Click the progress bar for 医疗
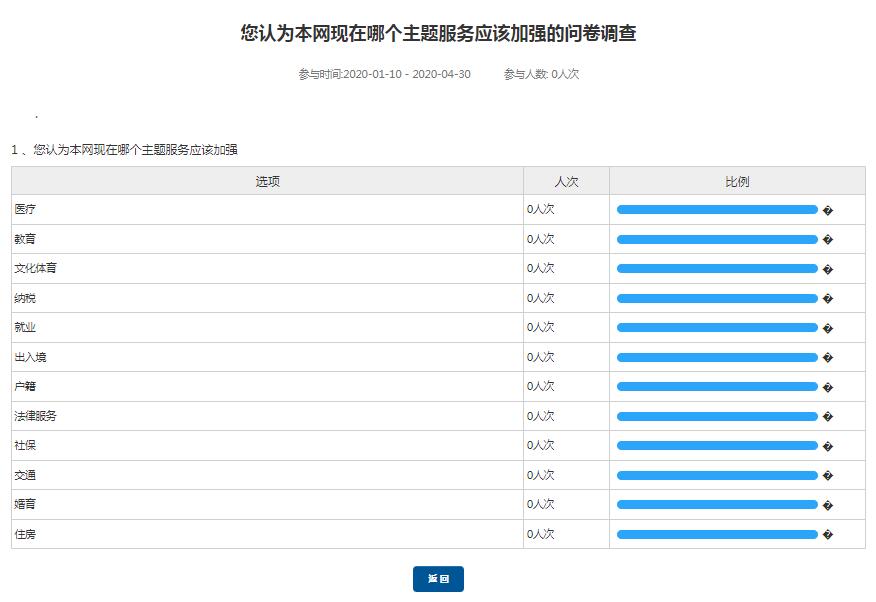The height and width of the screenshot is (602, 876). pyautogui.click(x=717, y=210)
